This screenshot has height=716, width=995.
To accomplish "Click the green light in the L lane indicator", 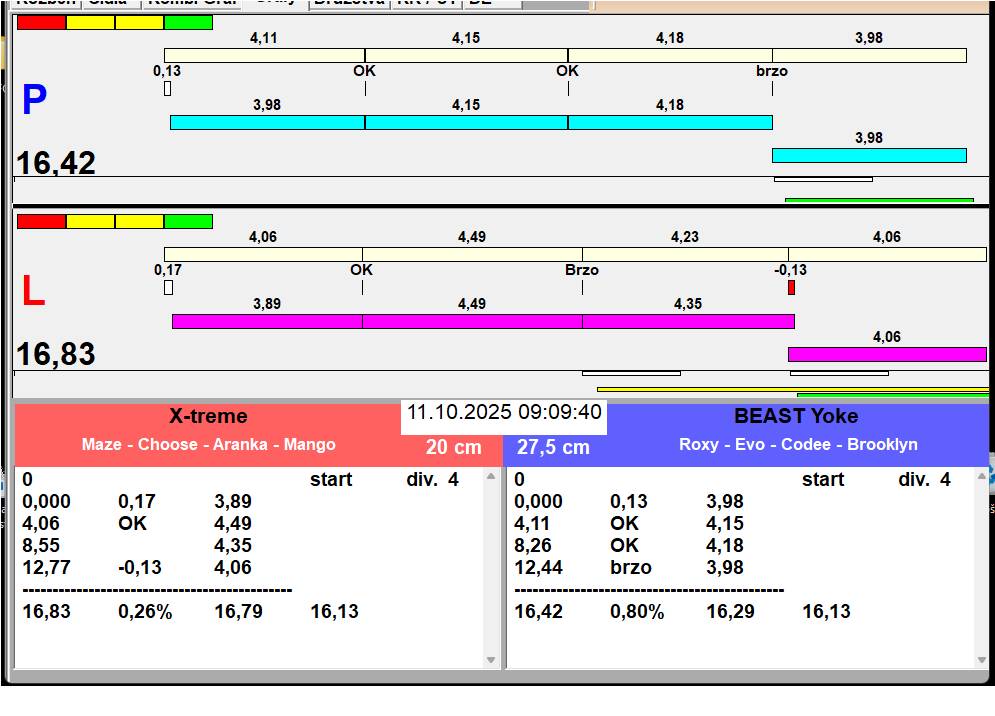I will click(188, 221).
